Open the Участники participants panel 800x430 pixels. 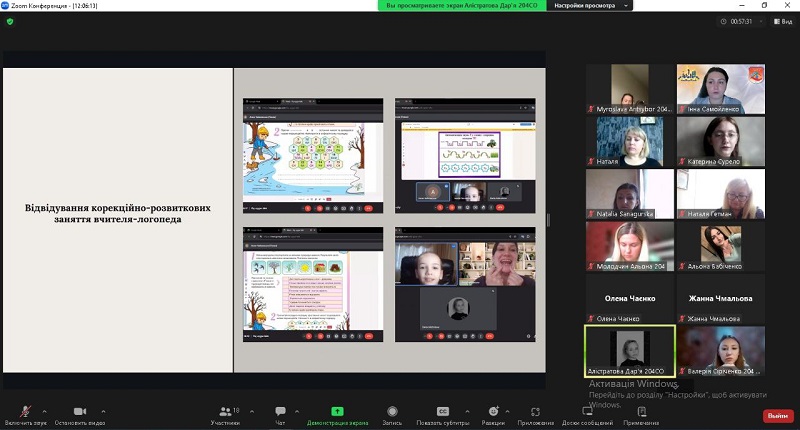pos(223,413)
